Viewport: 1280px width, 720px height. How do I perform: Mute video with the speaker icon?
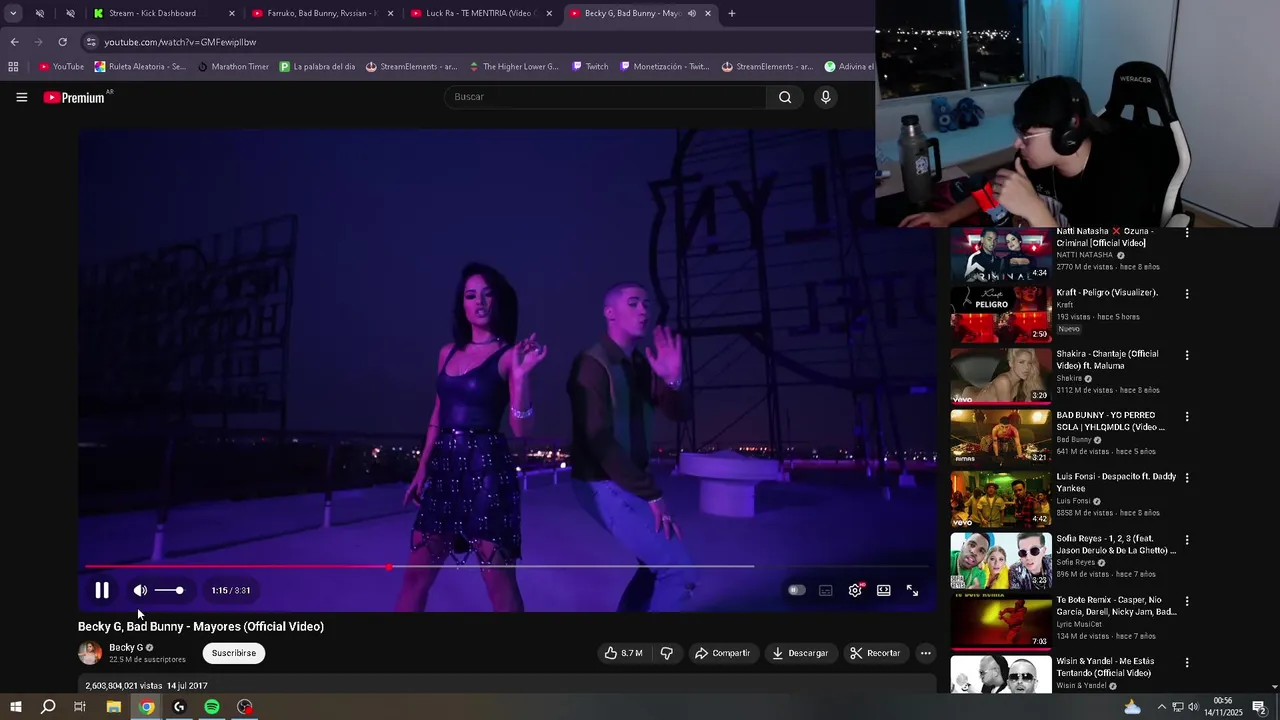click(x=140, y=590)
